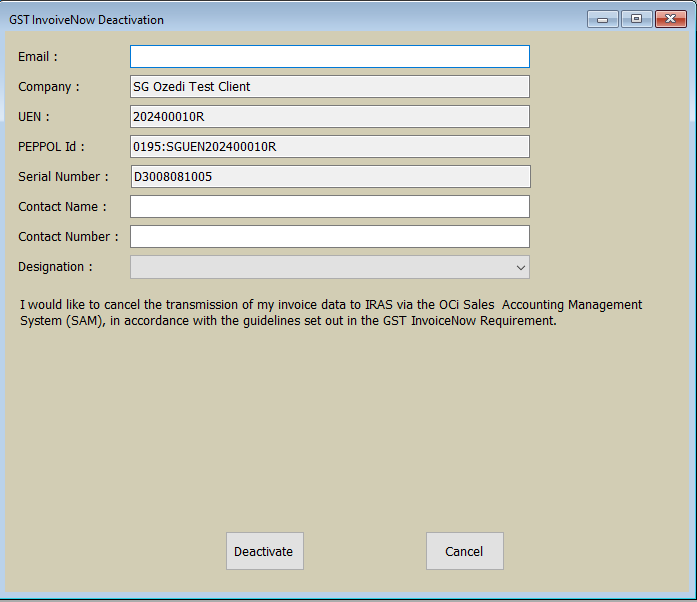Click into the Contact Number field
This screenshot has width=697, height=602.
pos(329,237)
